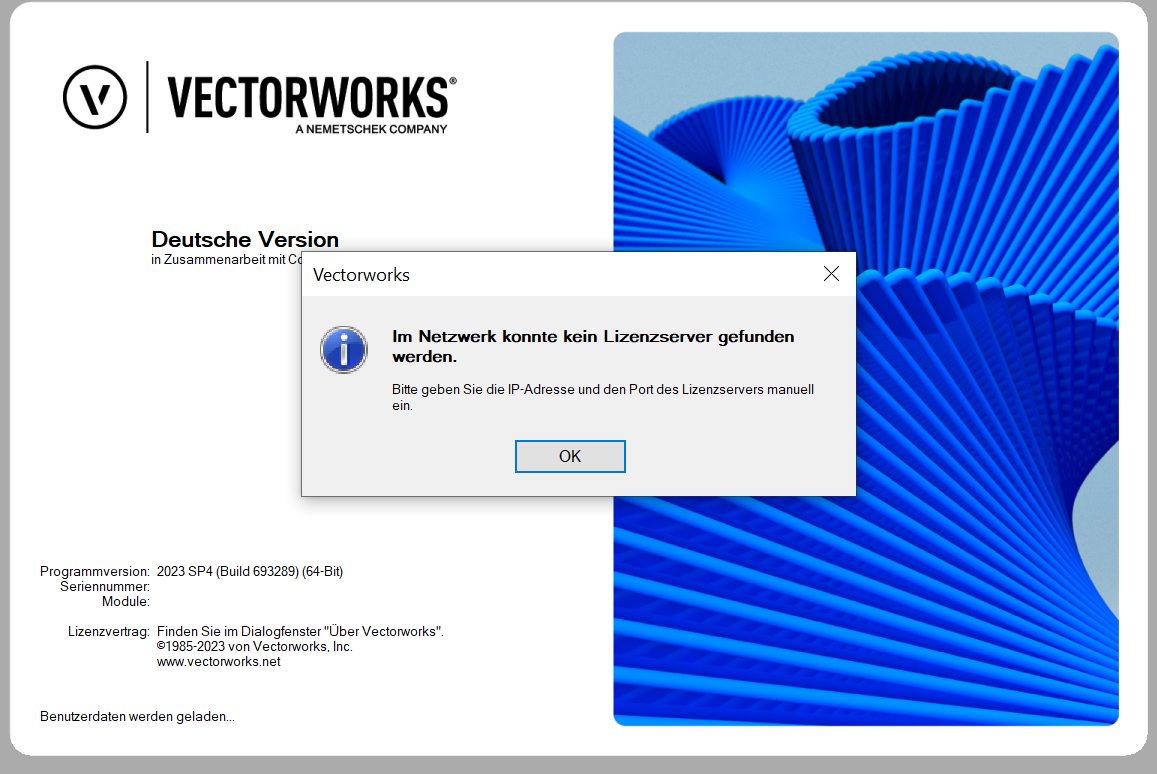Click the registered trademark symbol after VECTORWORKS
Screen dimensions: 1157x774
click(453, 80)
